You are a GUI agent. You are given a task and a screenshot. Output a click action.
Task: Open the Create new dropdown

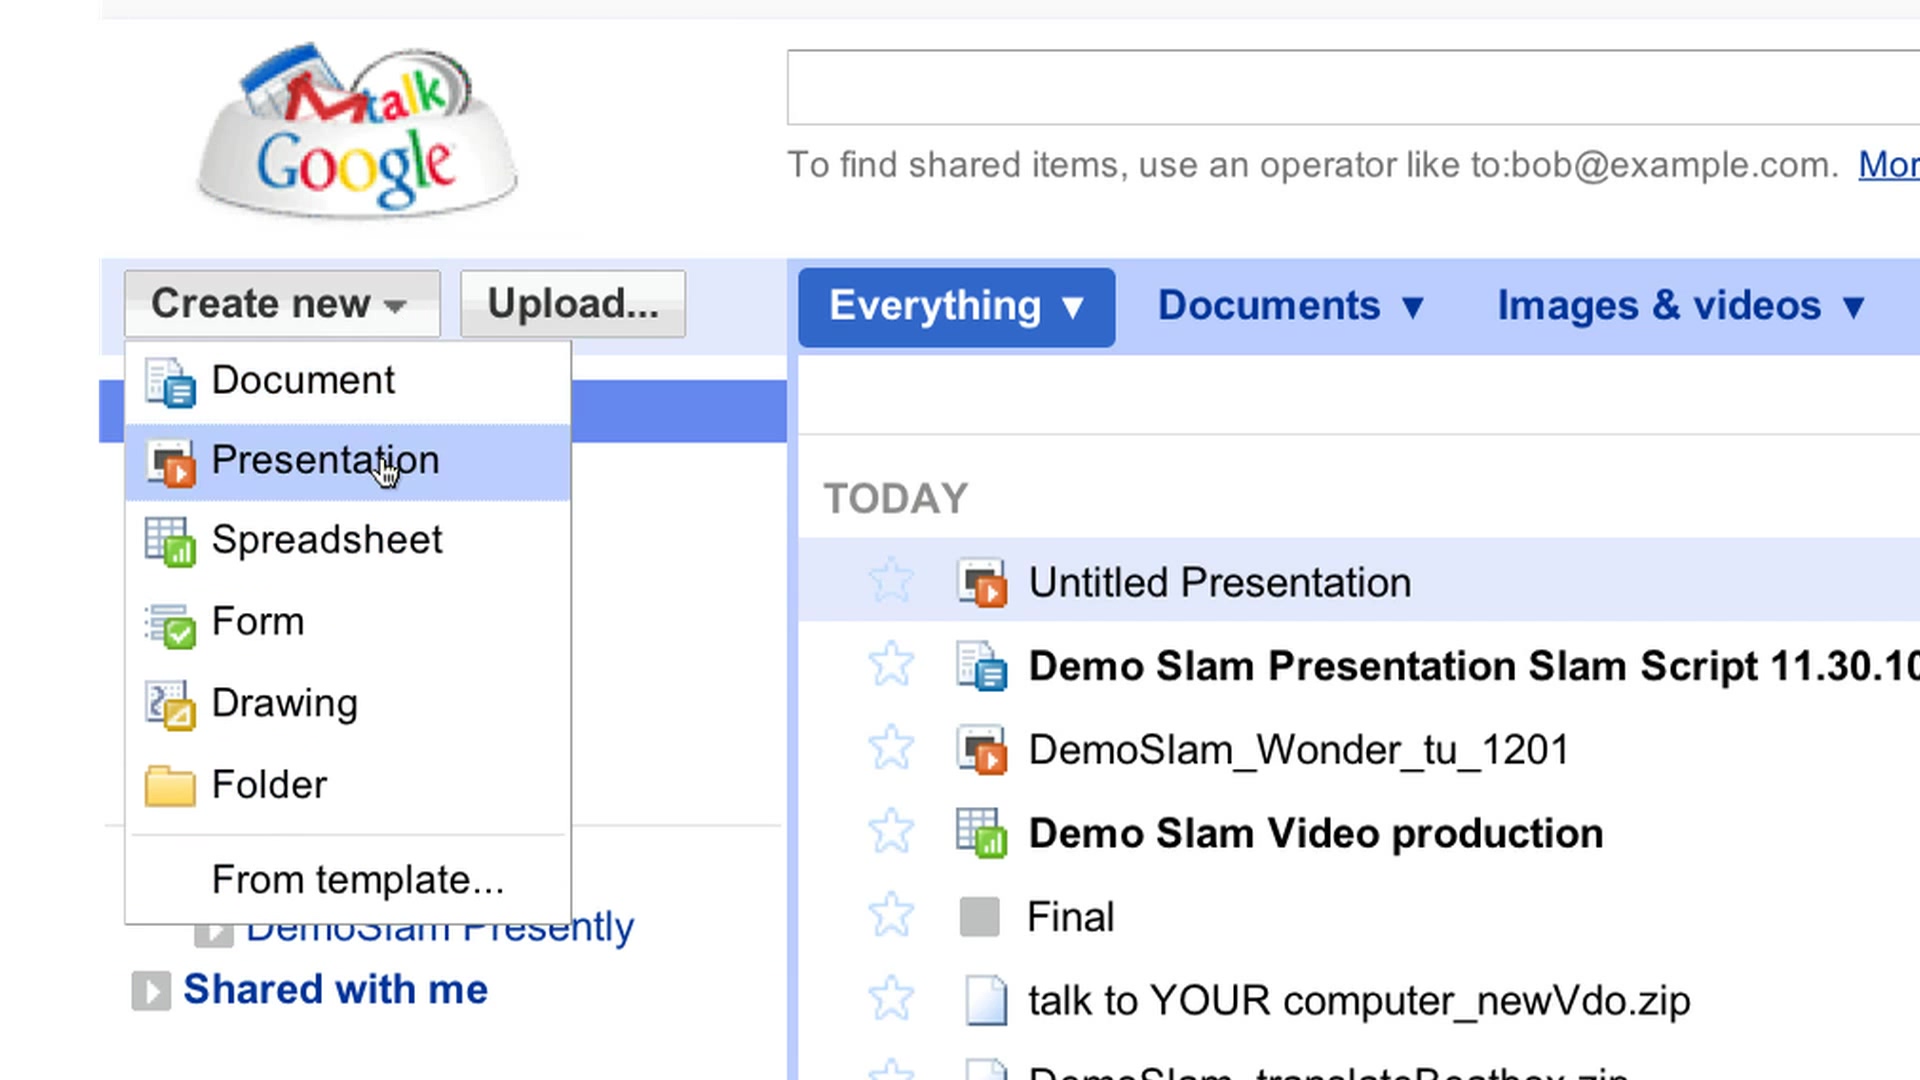tap(281, 304)
